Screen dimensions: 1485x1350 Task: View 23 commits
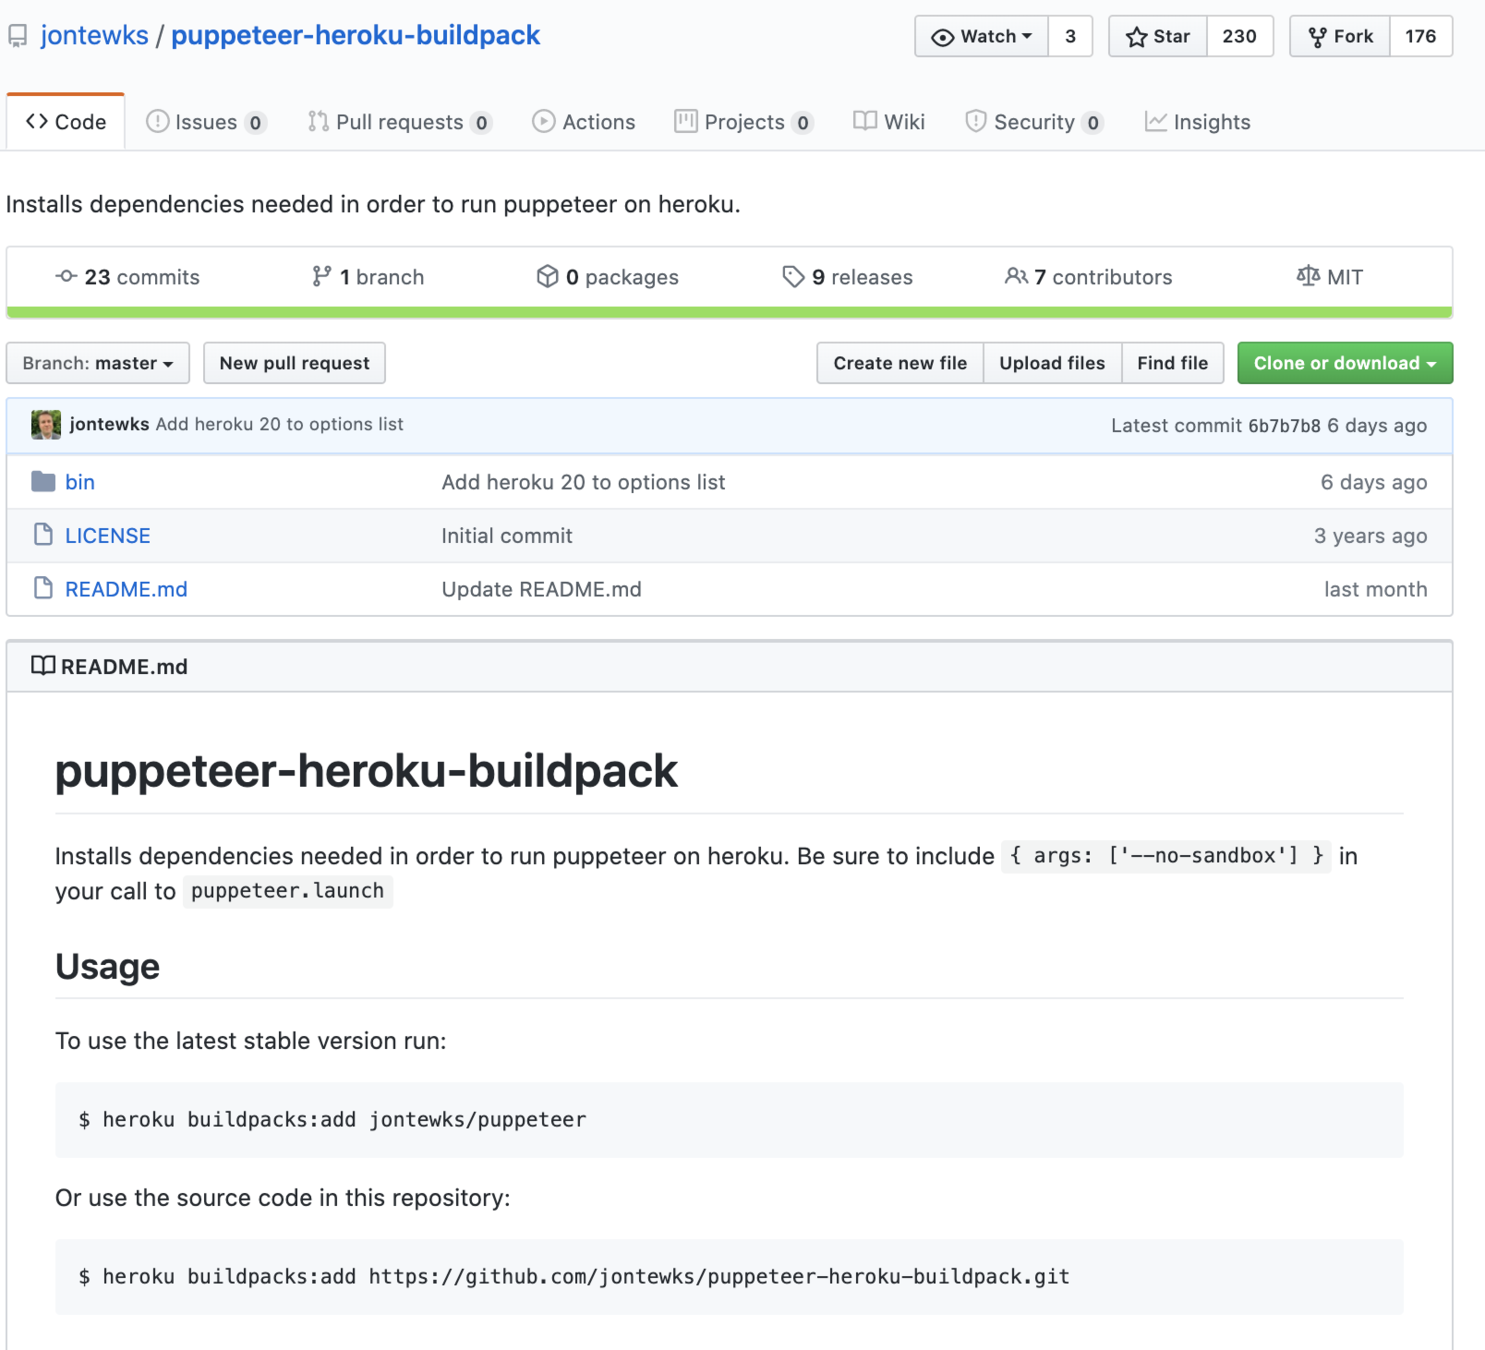pos(127,277)
